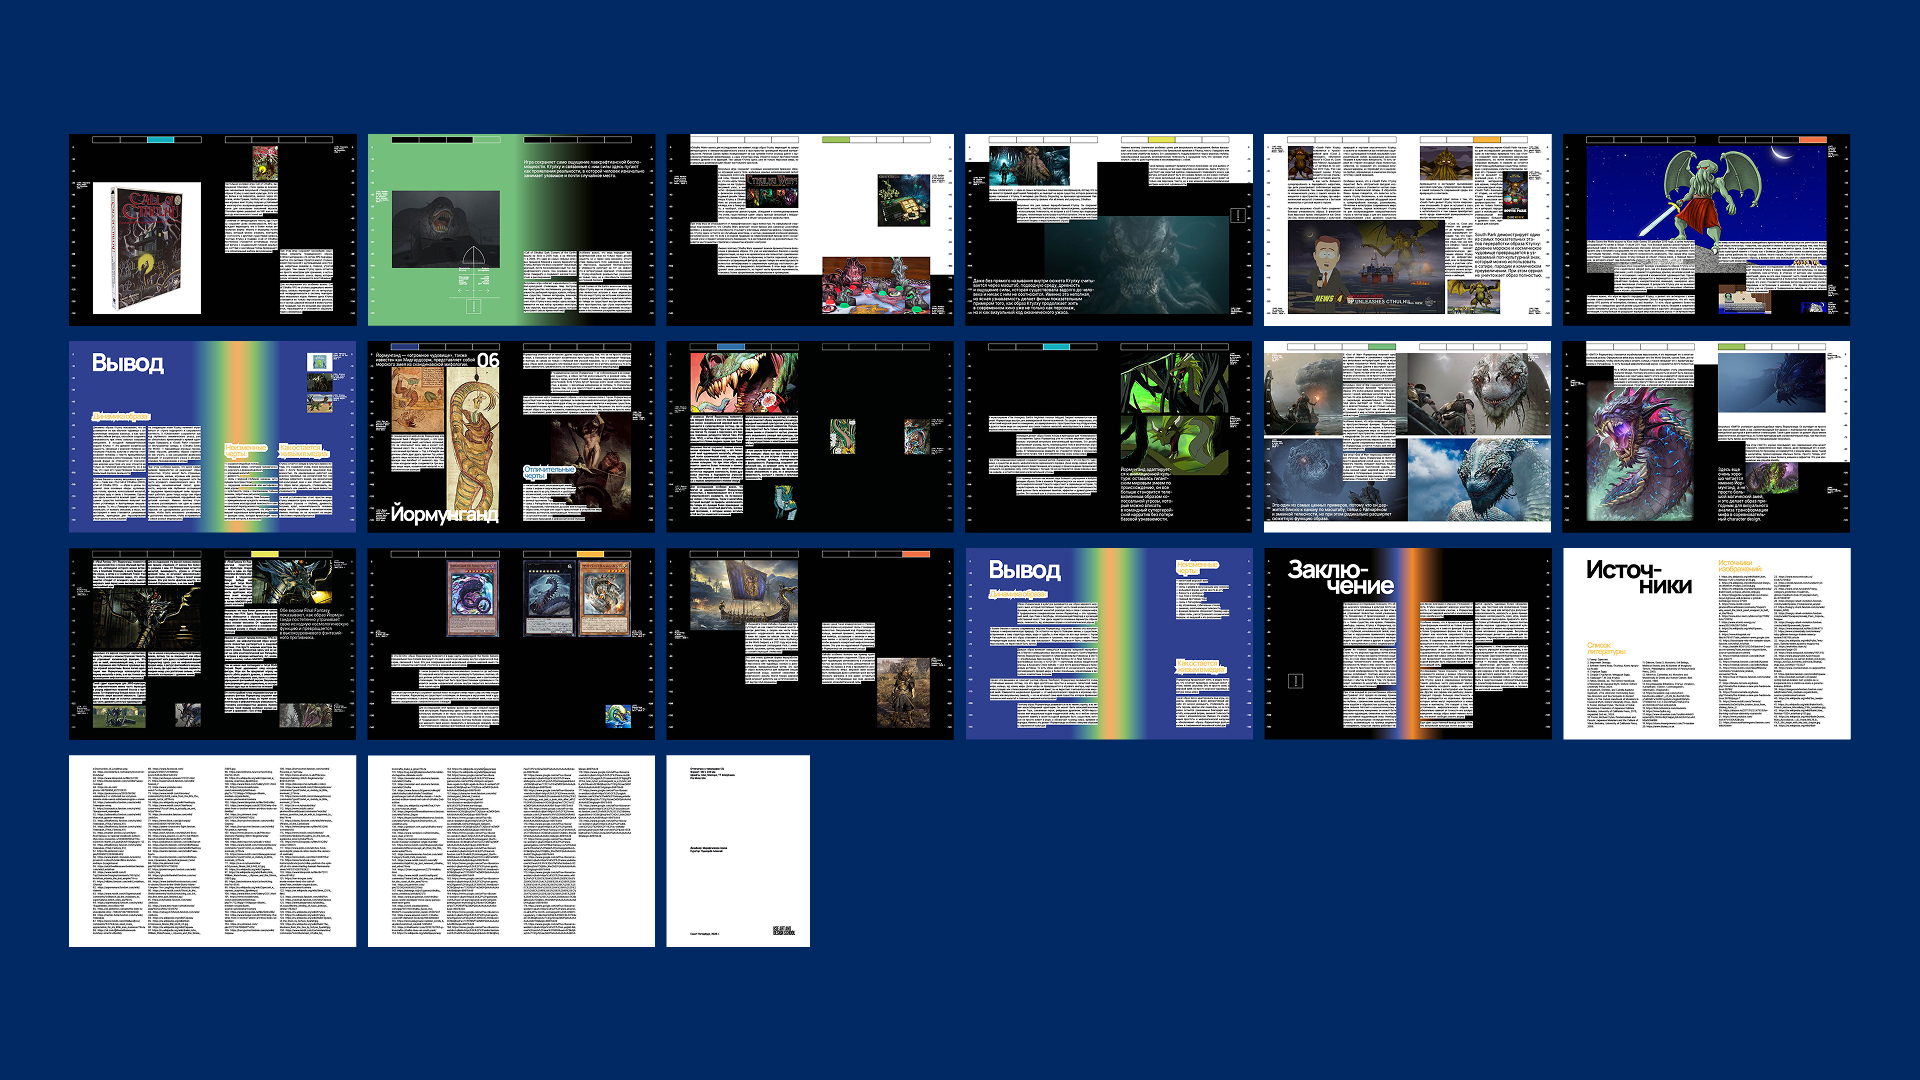Screen dimensions: 1920x1080
Task: Click the first Вывод heading on the gradient spread
Action: coord(127,363)
